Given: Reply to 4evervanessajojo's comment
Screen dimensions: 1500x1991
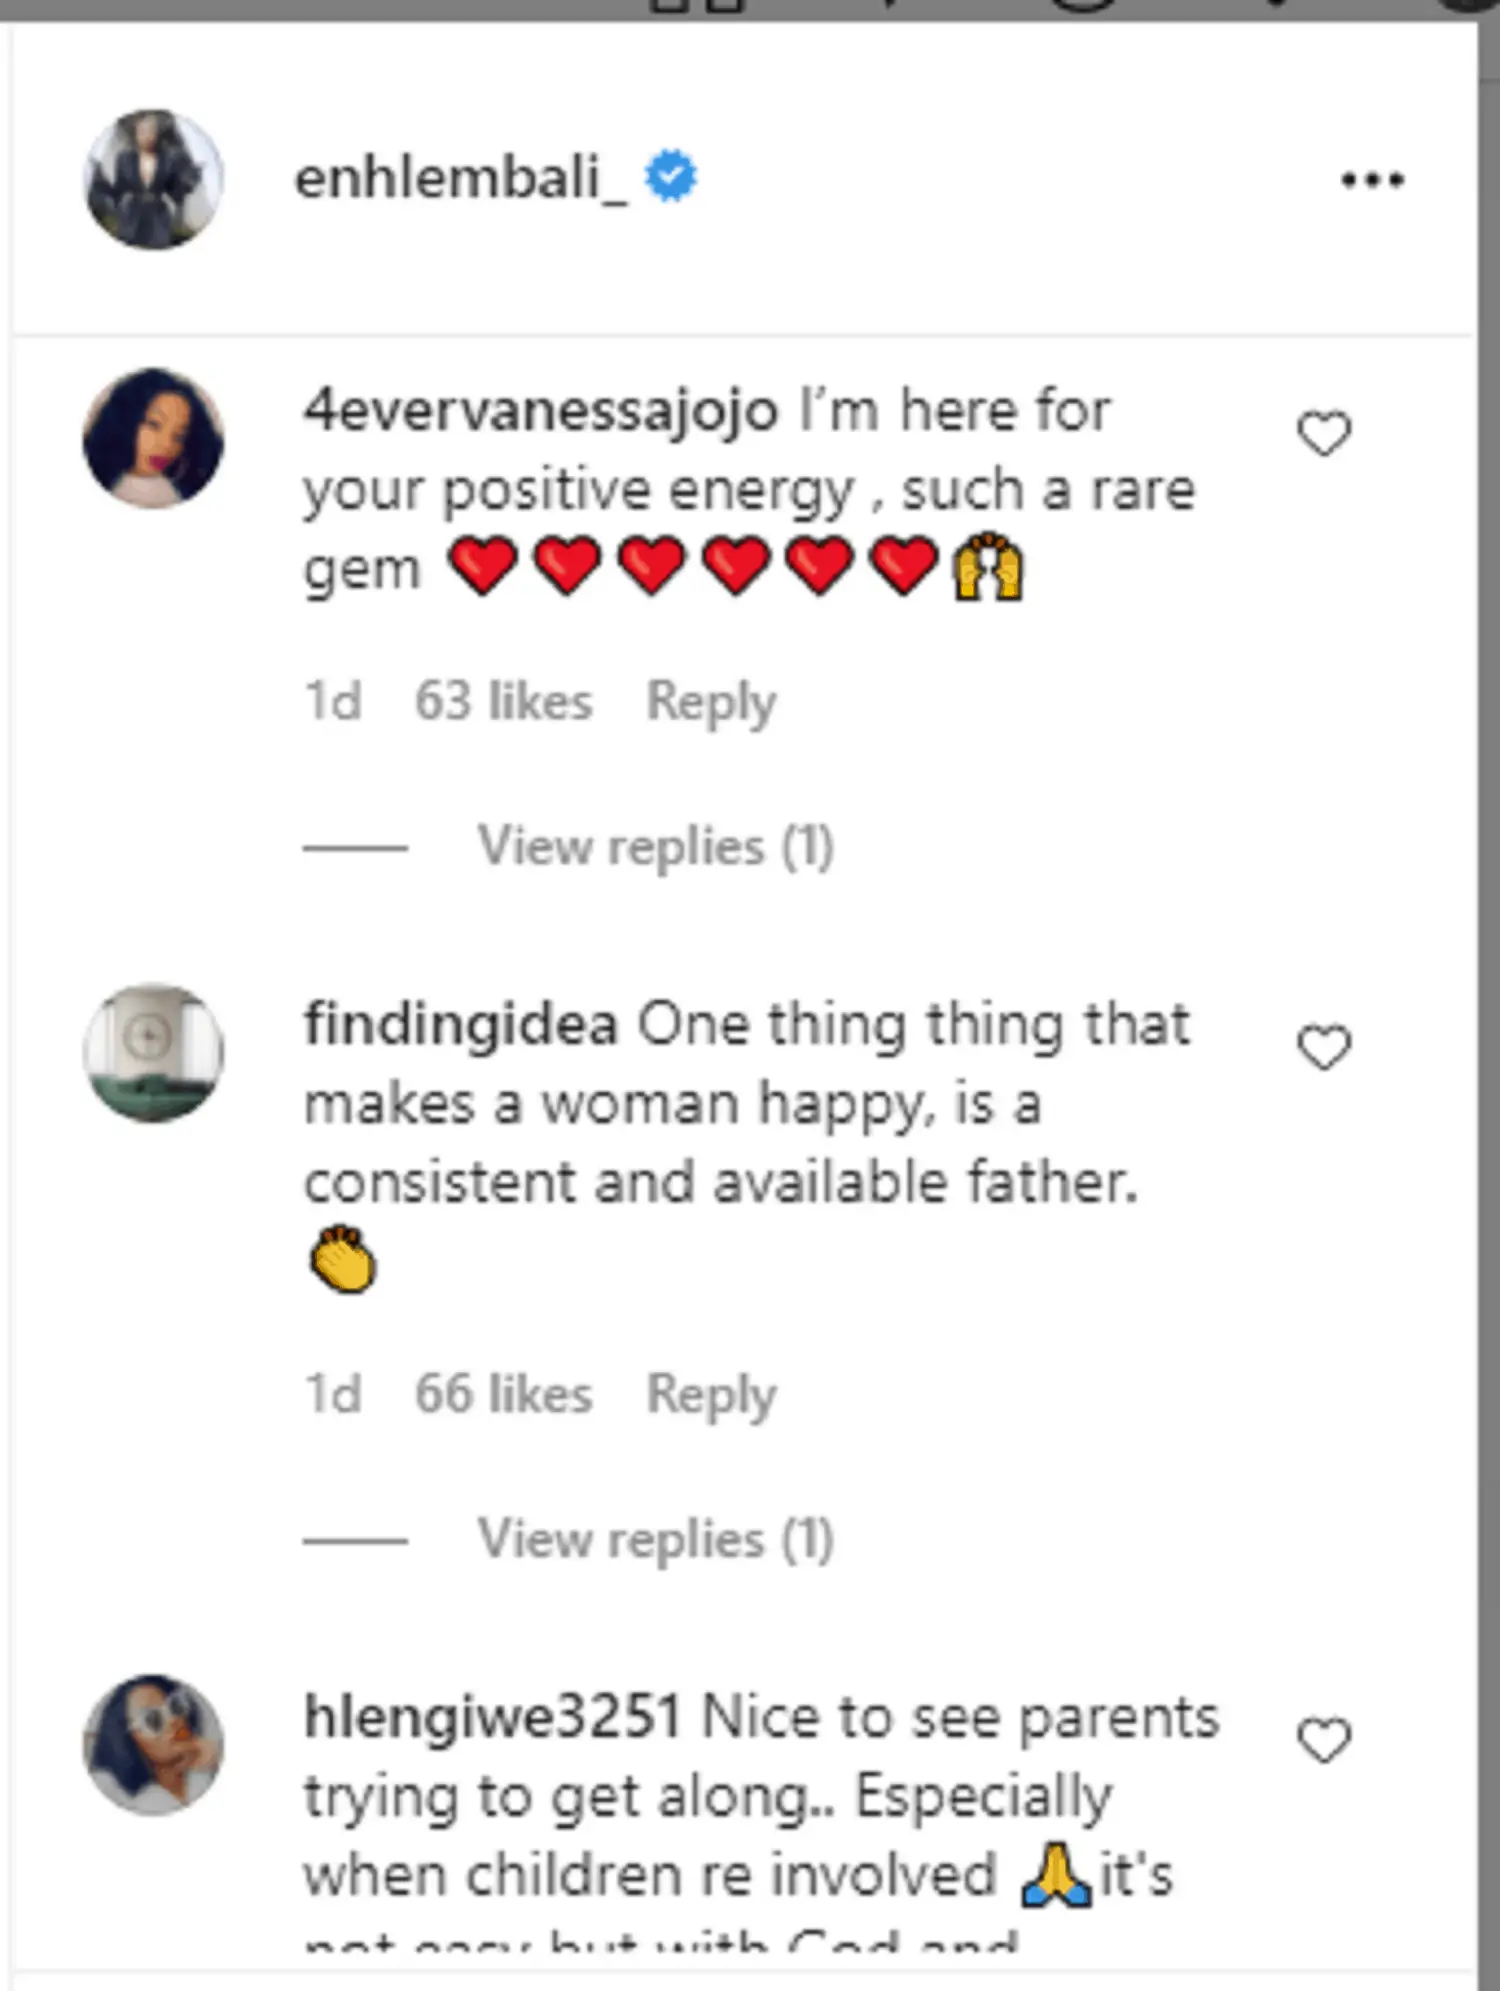Looking at the screenshot, I should [711, 701].
